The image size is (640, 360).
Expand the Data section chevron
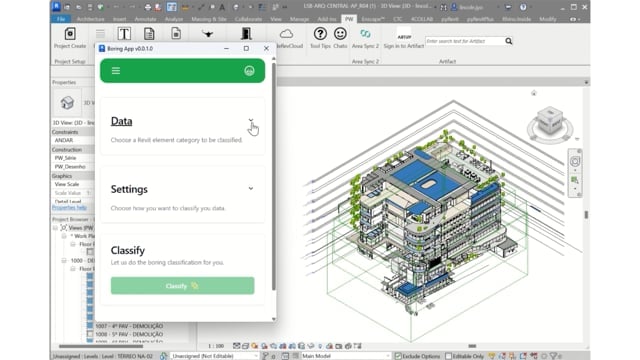(x=251, y=120)
